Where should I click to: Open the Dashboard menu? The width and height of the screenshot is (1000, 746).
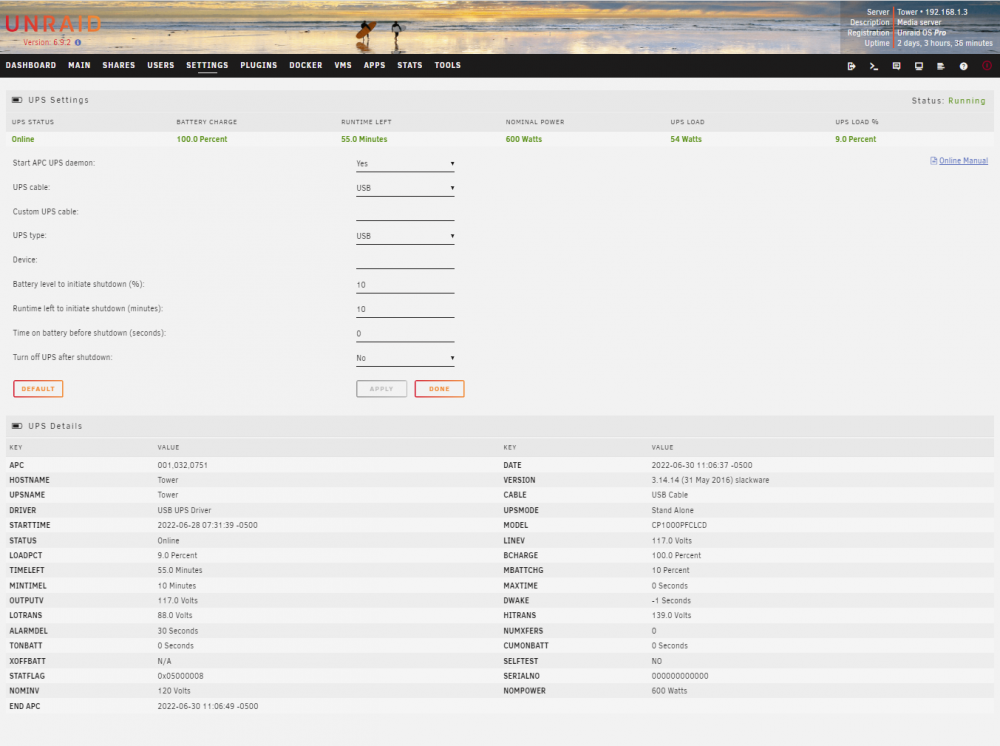click(x=31, y=65)
